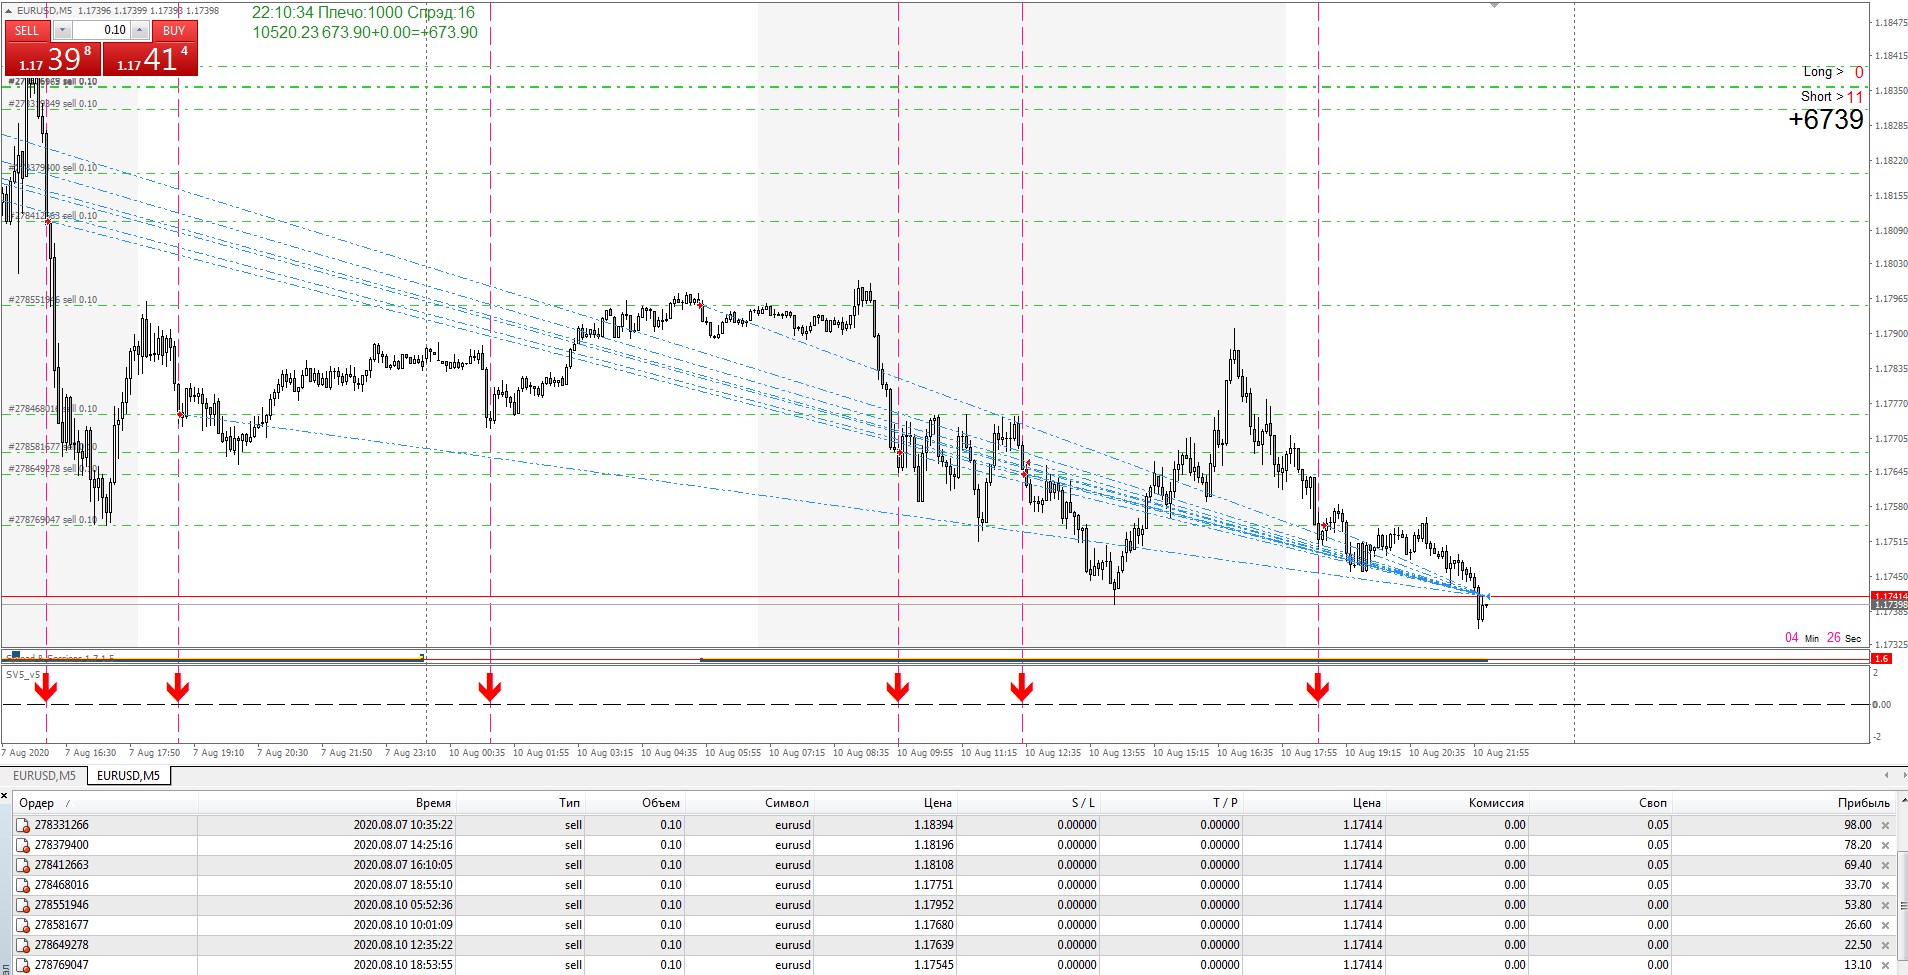Click order icon of ticket 278412663
Image resolution: width=1908 pixels, height=975 pixels.
[x=23, y=865]
